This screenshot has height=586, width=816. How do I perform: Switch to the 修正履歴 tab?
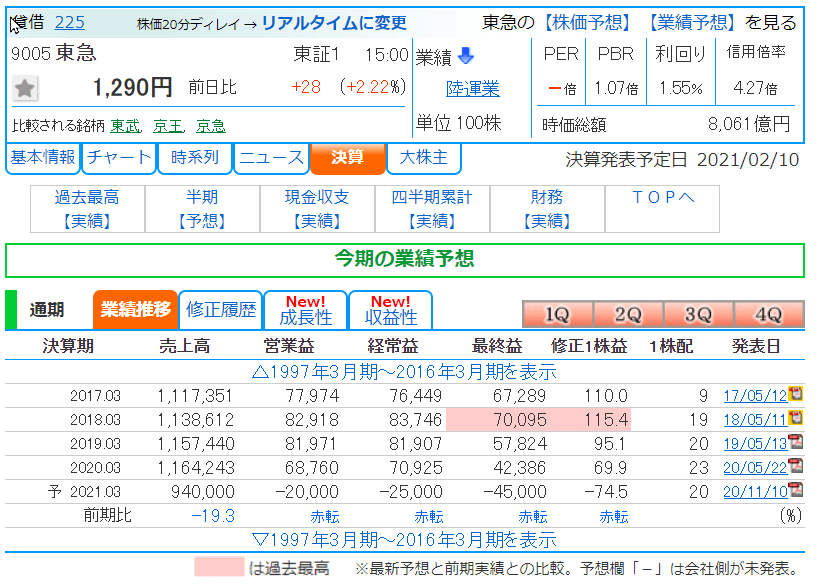(x=221, y=310)
